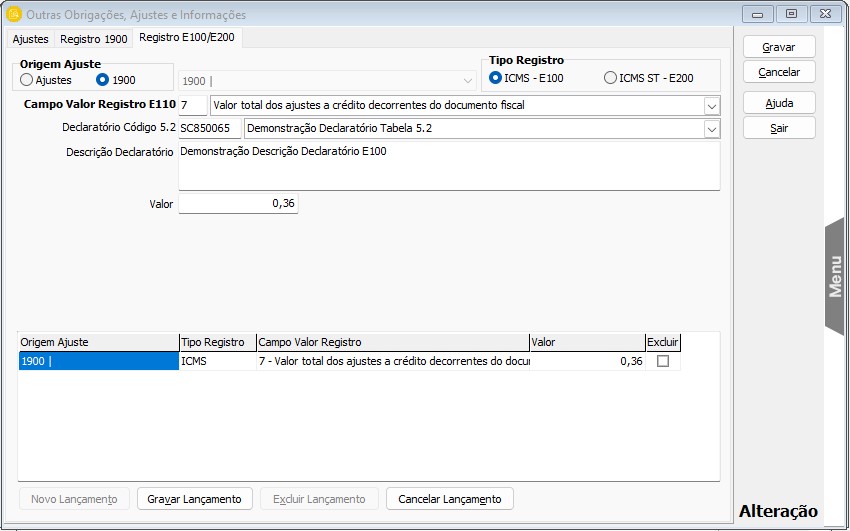The image size is (850, 531).
Task: Switch to the Ajustes tab
Action: [x=30, y=39]
